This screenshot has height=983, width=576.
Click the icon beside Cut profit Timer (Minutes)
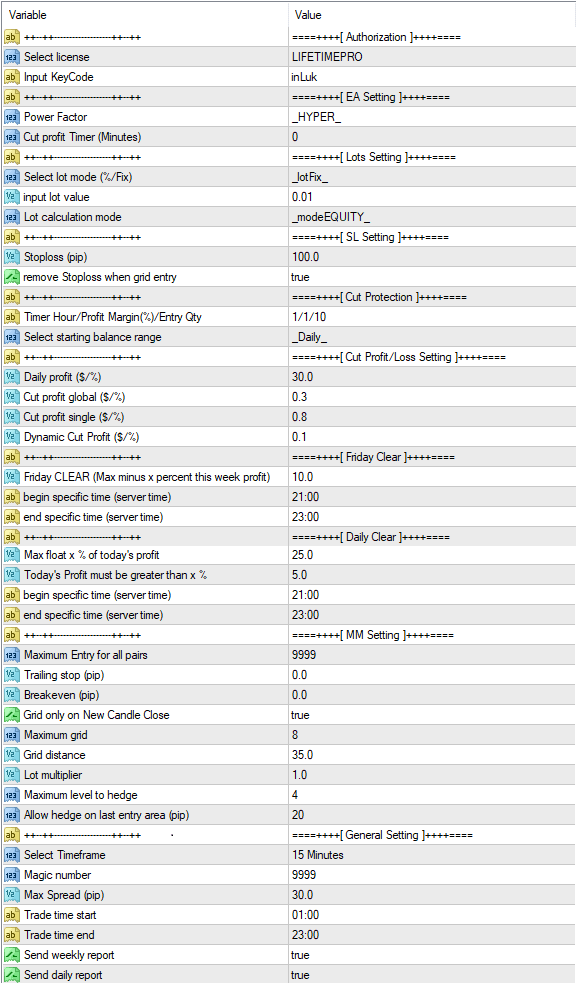12,137
